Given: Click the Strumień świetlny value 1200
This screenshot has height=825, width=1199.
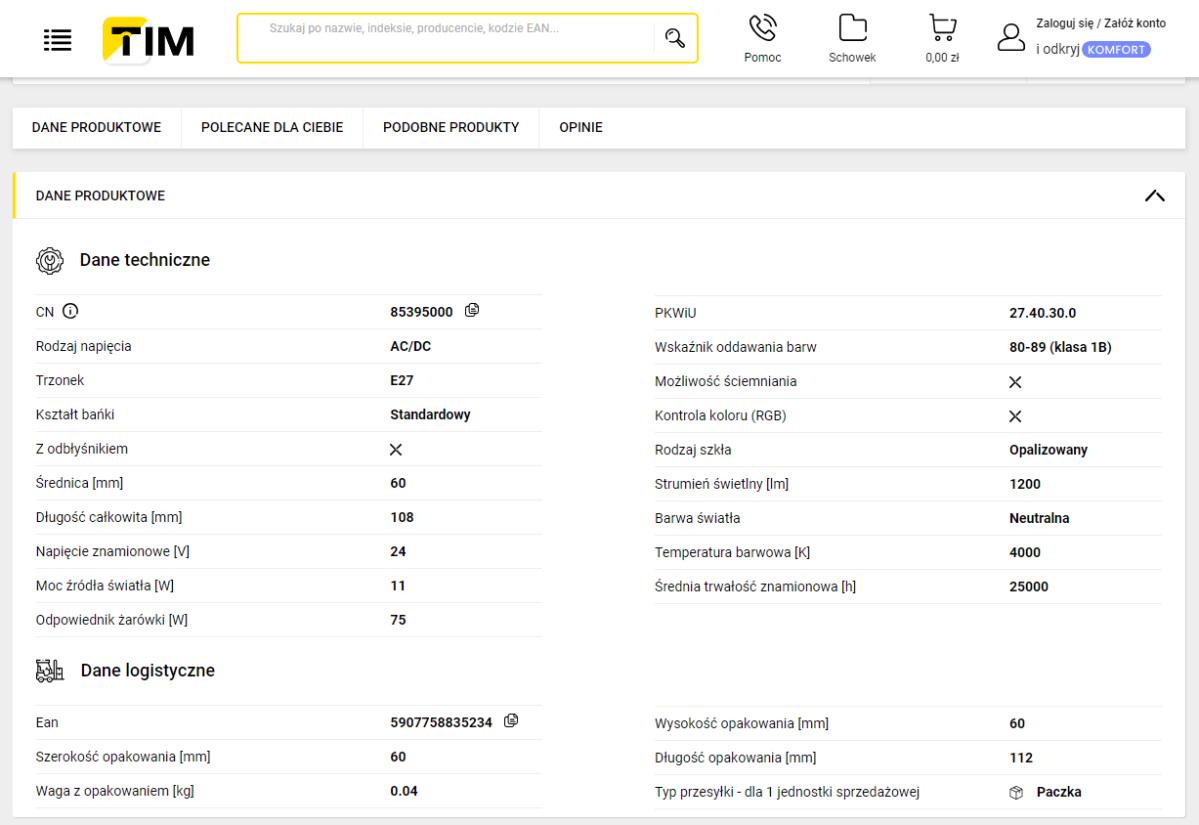Looking at the screenshot, I should pos(1025,484).
